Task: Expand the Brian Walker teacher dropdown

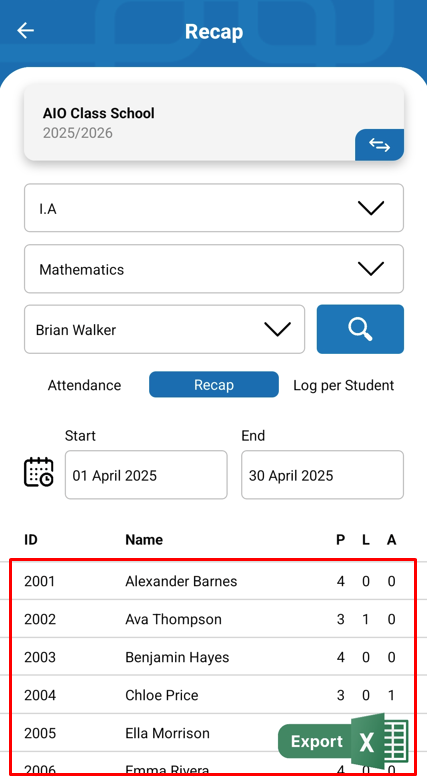Action: pyautogui.click(x=164, y=330)
